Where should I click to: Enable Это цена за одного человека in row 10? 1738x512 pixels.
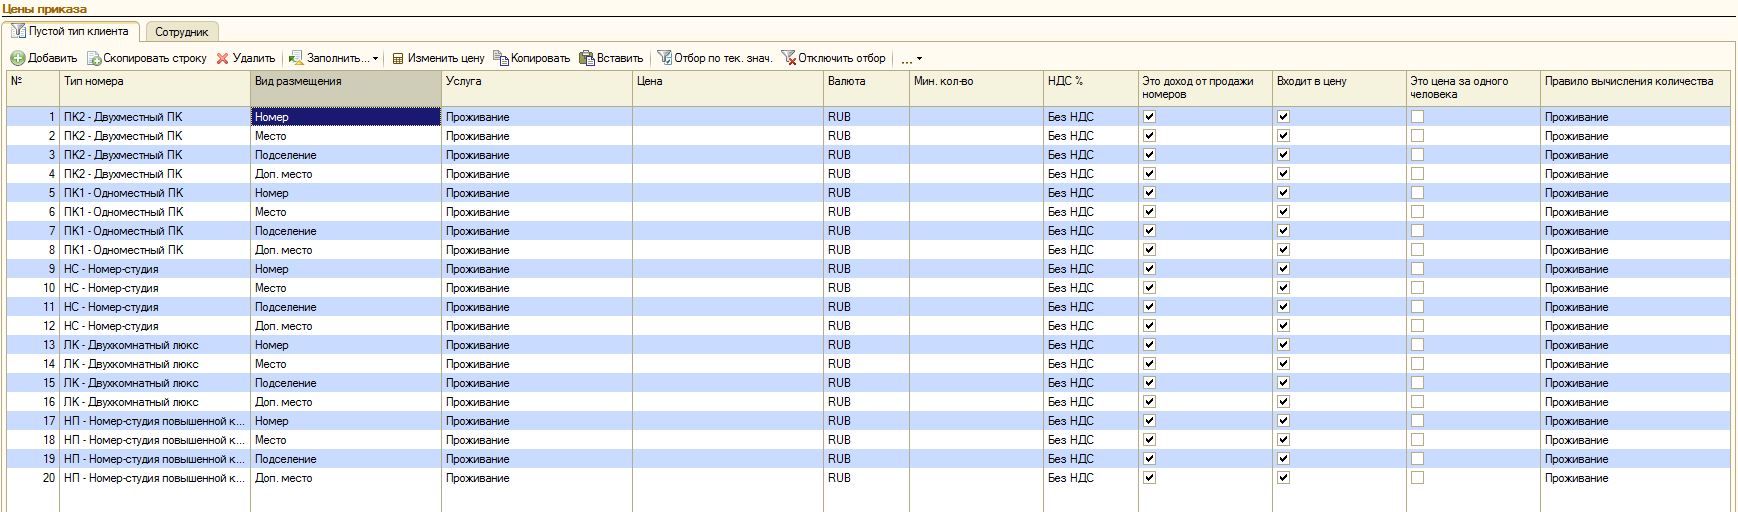click(1417, 288)
